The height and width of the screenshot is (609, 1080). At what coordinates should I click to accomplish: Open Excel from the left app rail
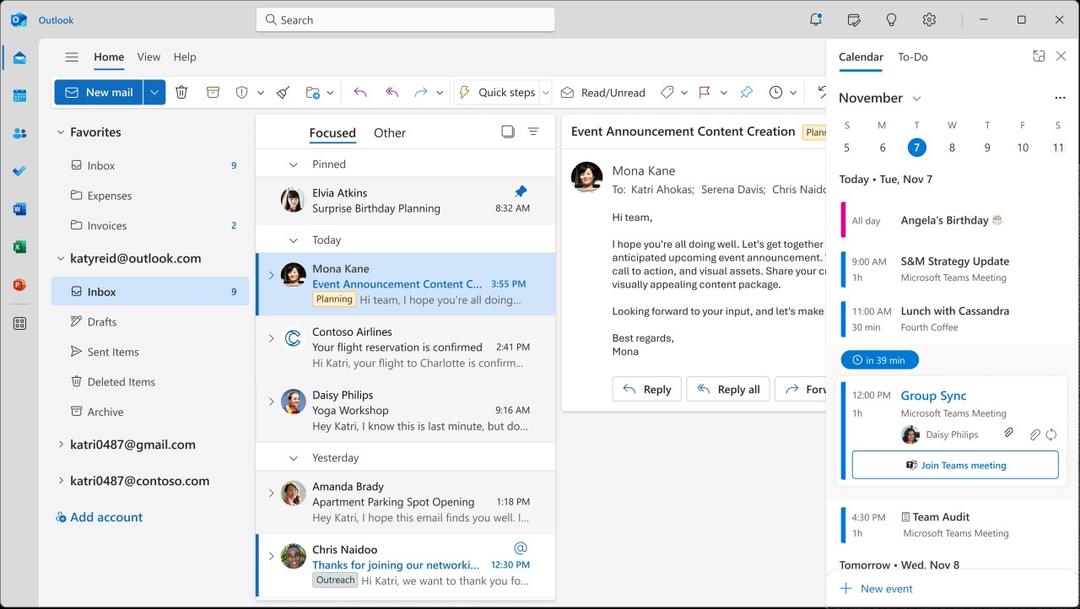(x=18, y=246)
